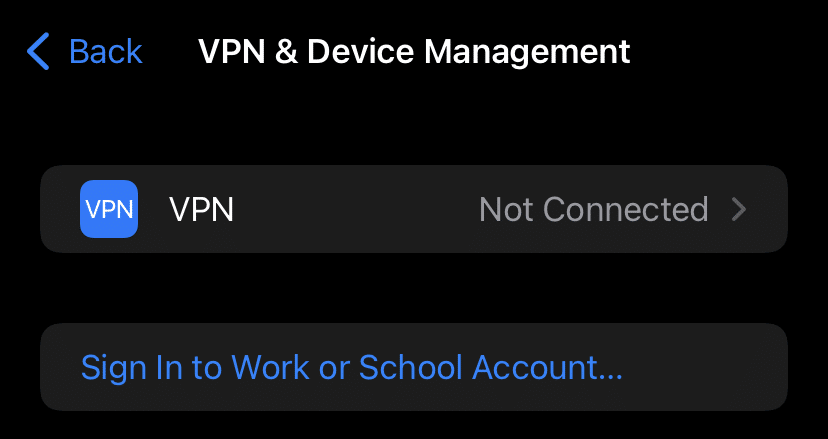Tap the page heading in navigation bar
The image size is (828, 439).
[414, 51]
